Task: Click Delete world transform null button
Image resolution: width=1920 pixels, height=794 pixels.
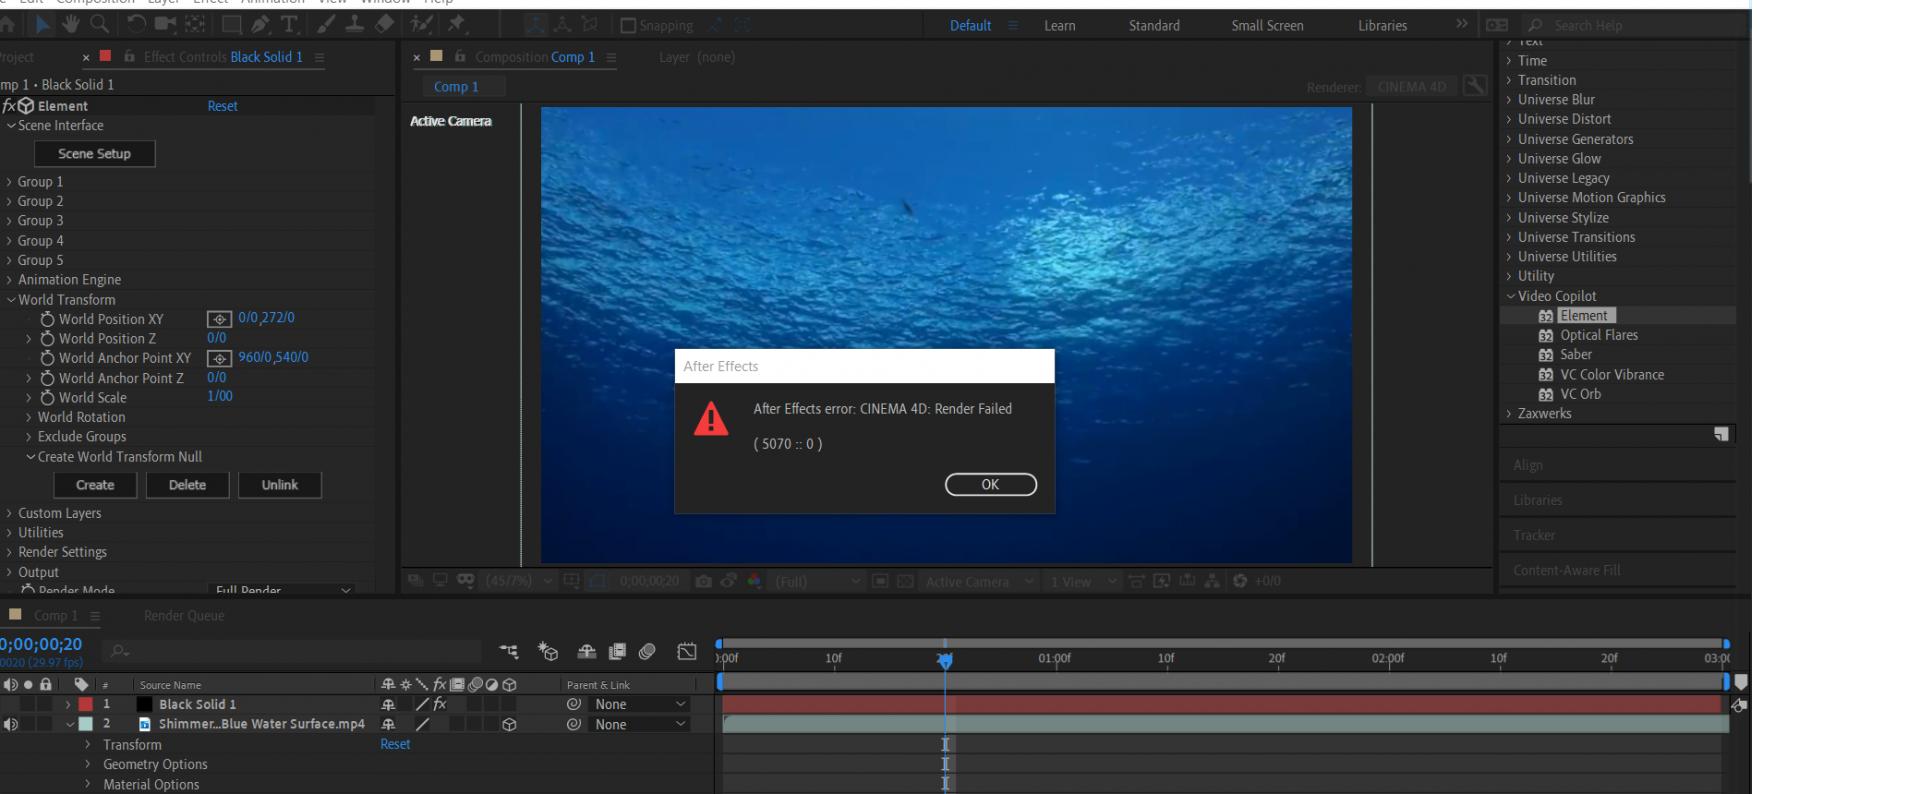Action: tap(187, 485)
